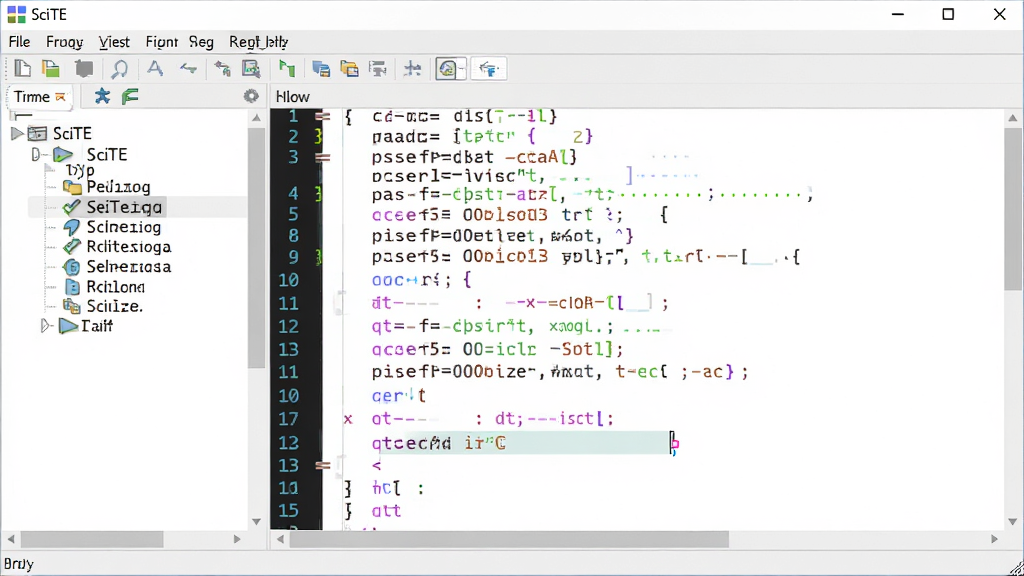The width and height of the screenshot is (1024, 576).
Task: Select the Rcilona tree item
Action: 116,287
